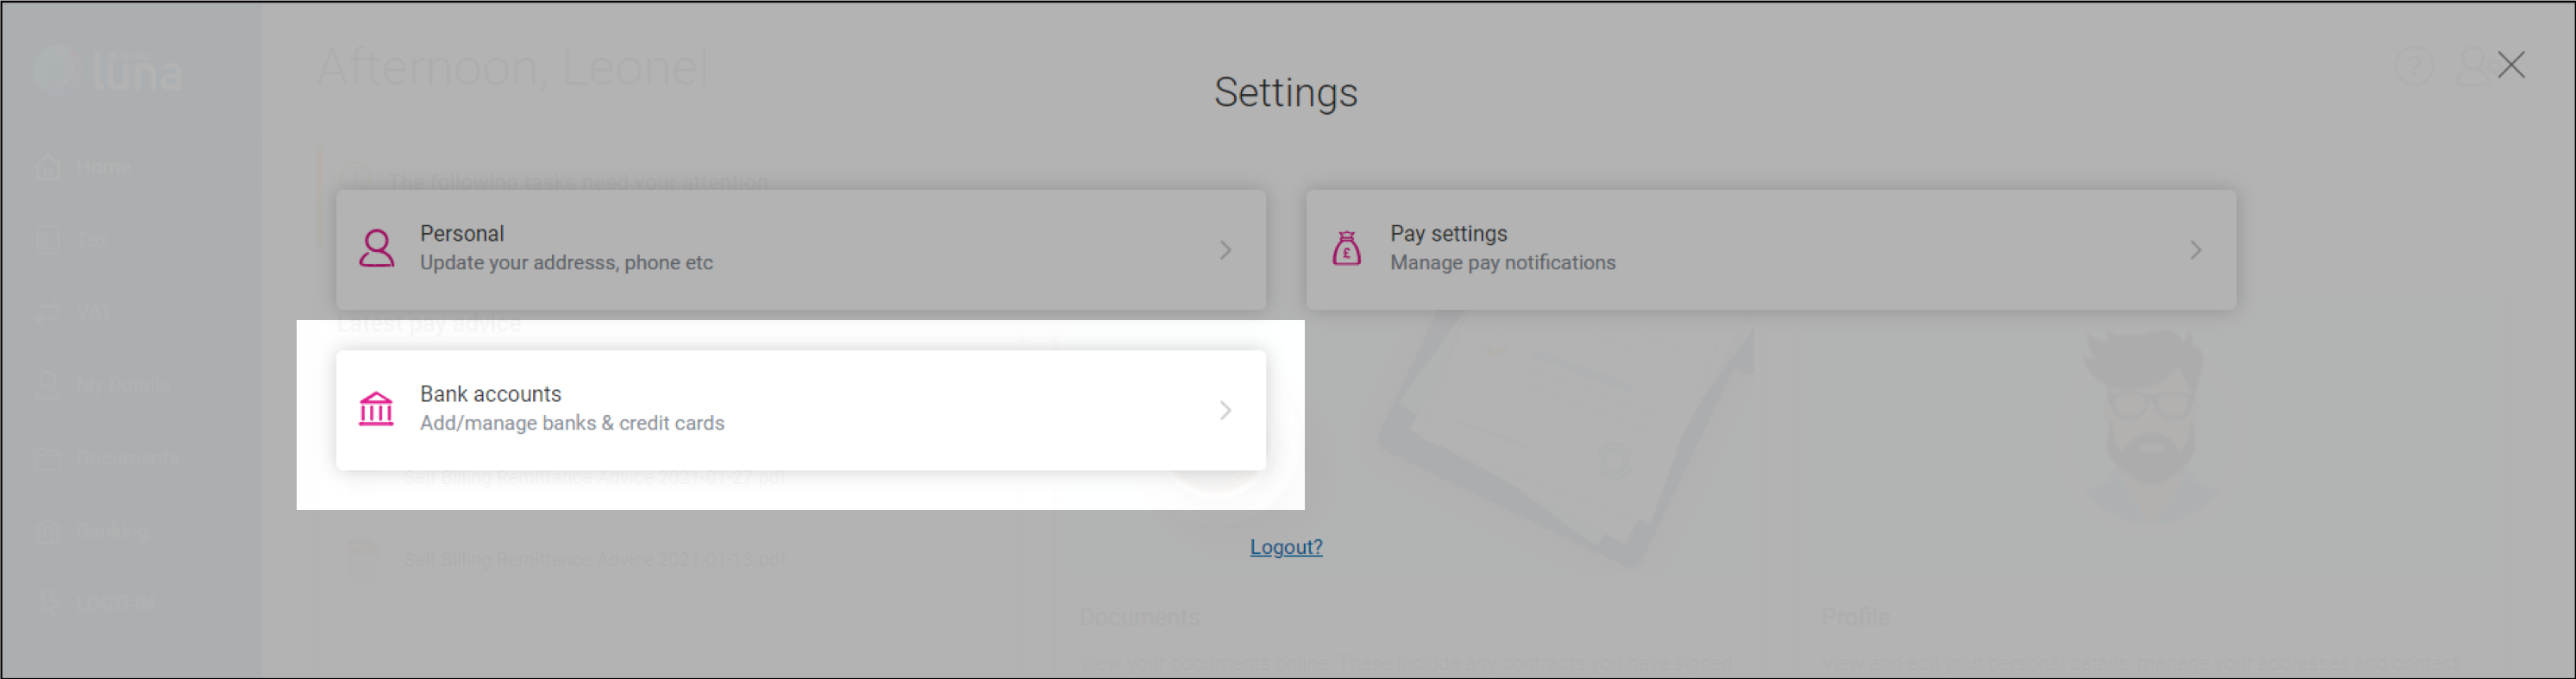Open Documents from the sidebar menu
The height and width of the screenshot is (679, 2576).
point(50,458)
